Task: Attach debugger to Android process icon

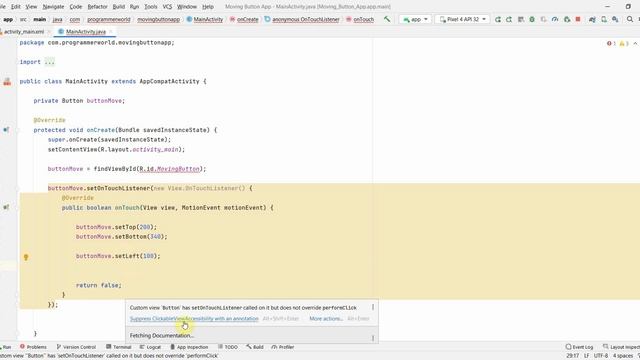Action: pyautogui.click(x=567, y=19)
